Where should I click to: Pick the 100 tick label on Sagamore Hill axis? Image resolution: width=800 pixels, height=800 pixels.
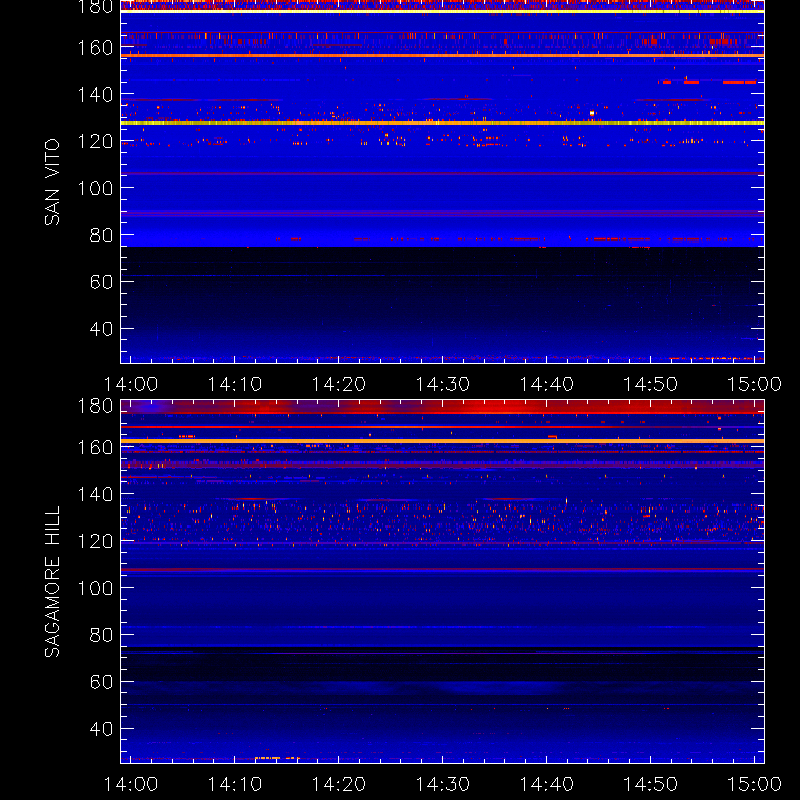tap(95, 588)
